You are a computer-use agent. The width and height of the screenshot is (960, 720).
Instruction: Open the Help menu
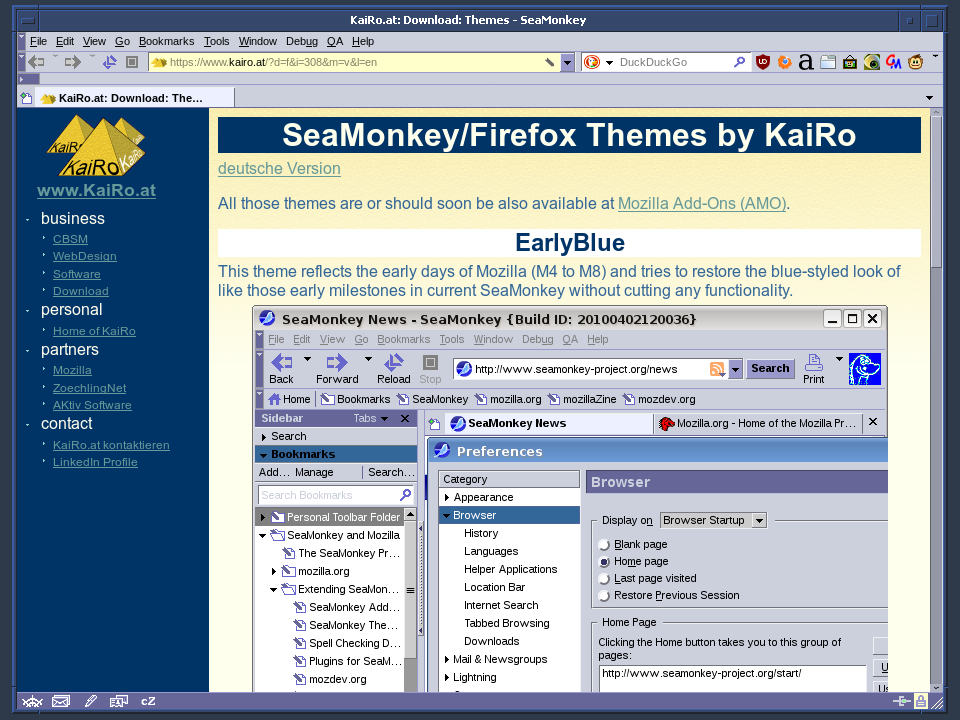click(363, 41)
